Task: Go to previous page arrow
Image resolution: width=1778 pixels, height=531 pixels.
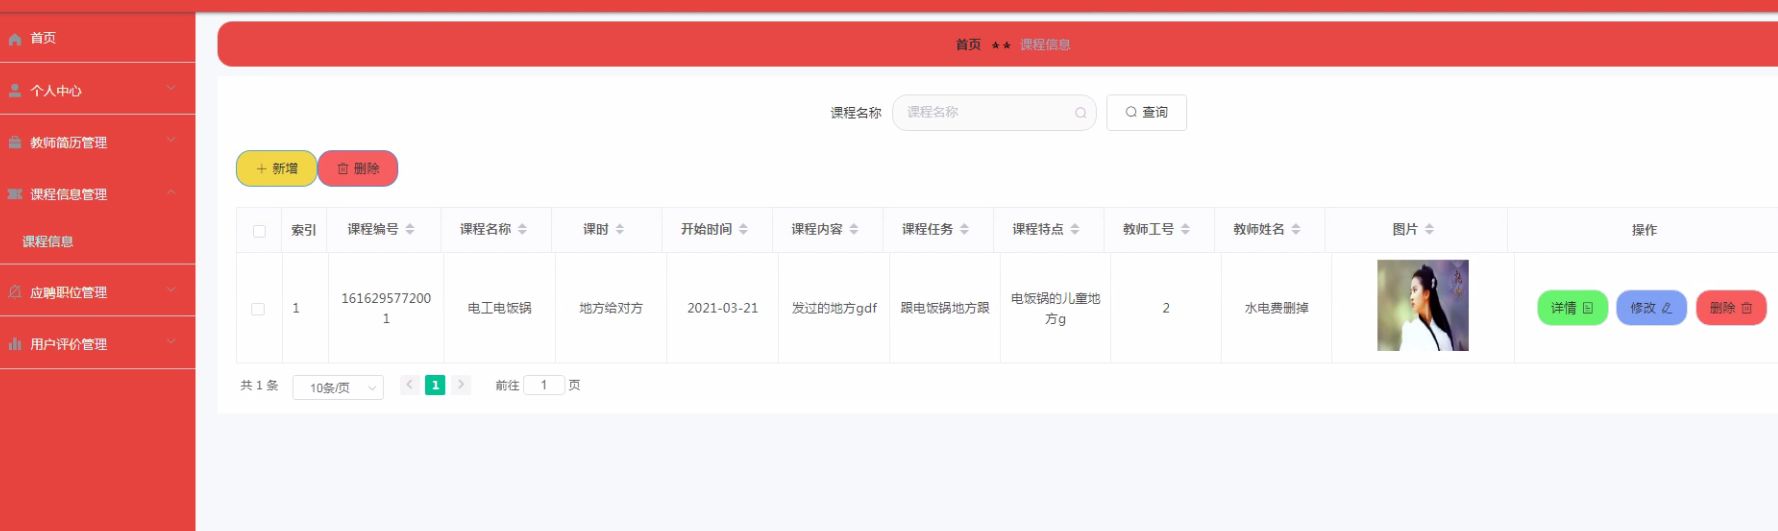Action: click(x=409, y=385)
